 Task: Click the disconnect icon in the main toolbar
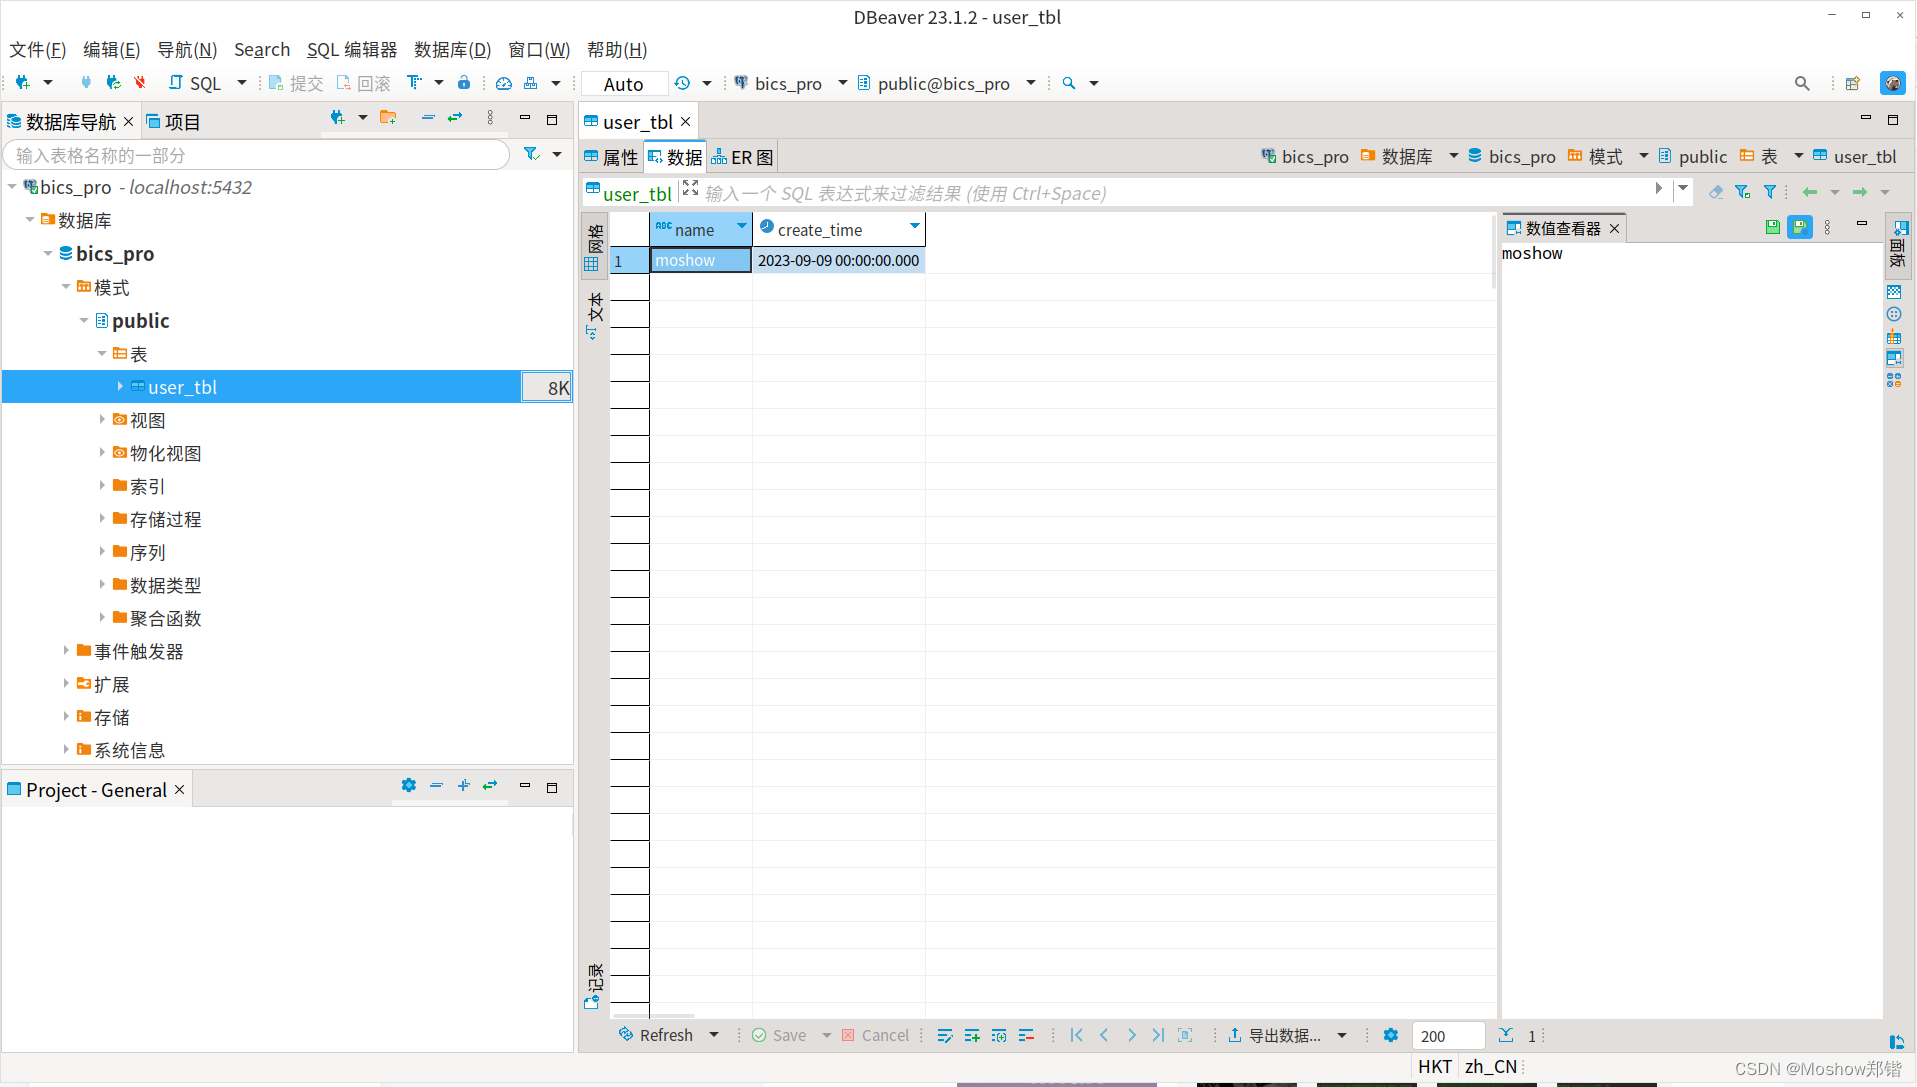coord(140,83)
